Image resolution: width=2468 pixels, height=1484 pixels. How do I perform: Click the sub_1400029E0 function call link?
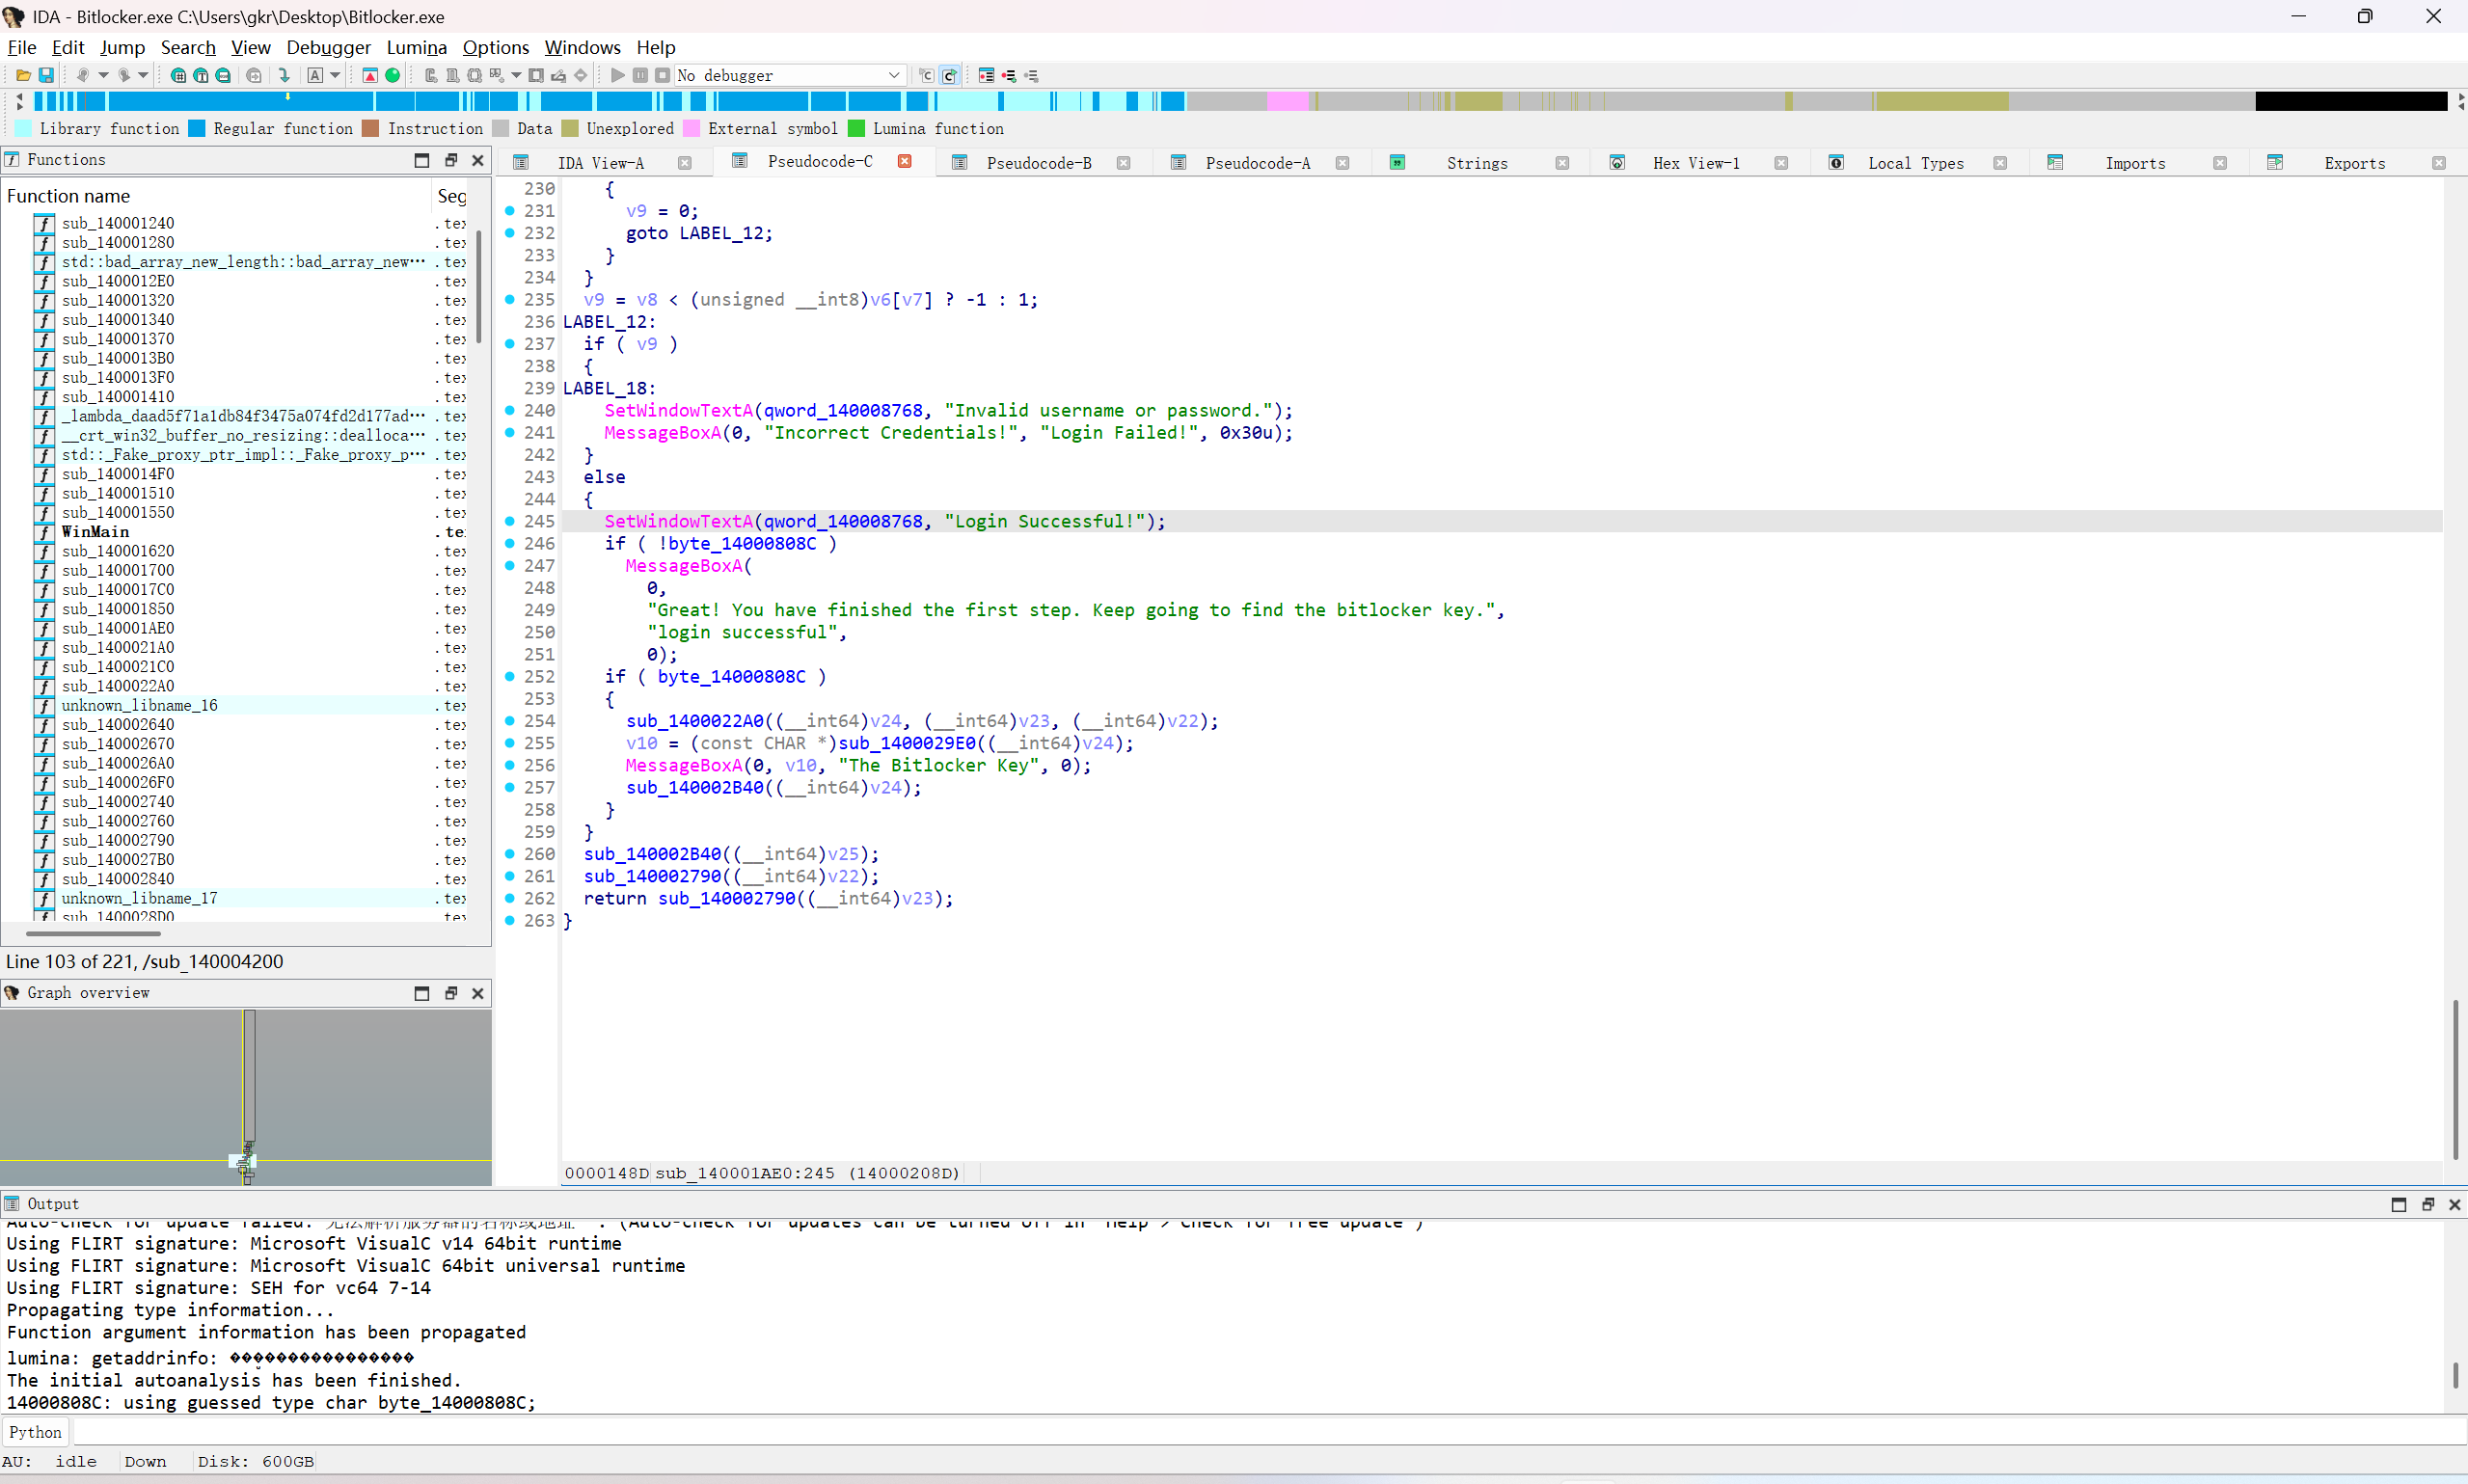pyautogui.click(x=906, y=743)
